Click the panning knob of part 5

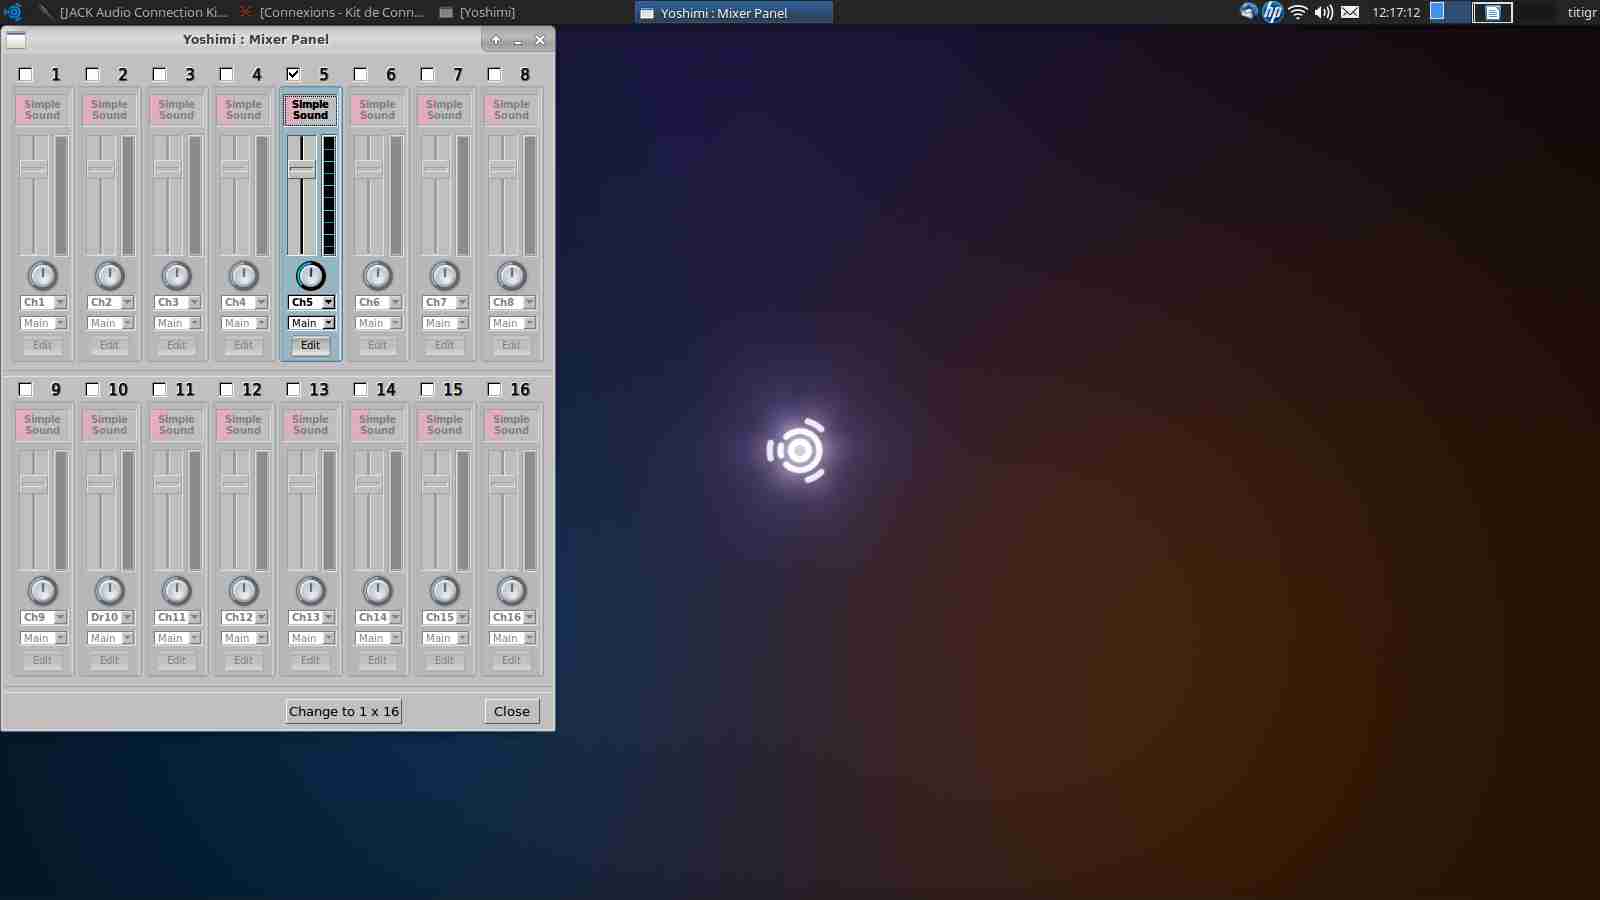[x=310, y=275]
